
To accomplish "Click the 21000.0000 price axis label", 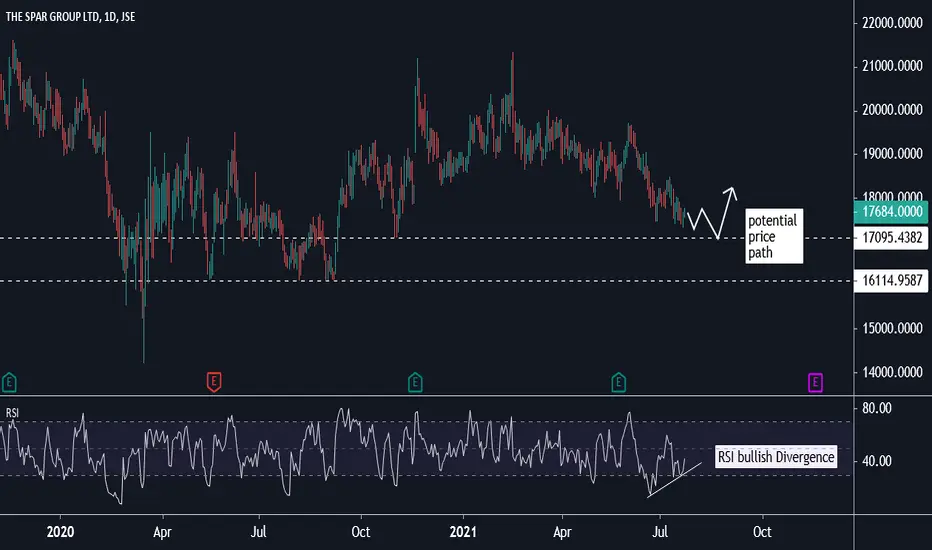I will coord(892,66).
